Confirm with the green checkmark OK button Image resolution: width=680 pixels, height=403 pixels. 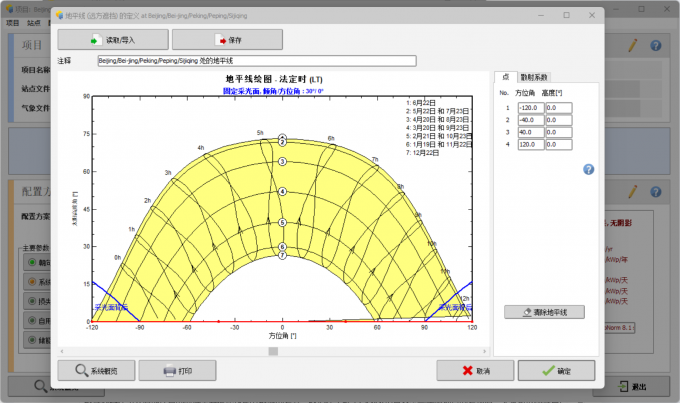(x=556, y=370)
